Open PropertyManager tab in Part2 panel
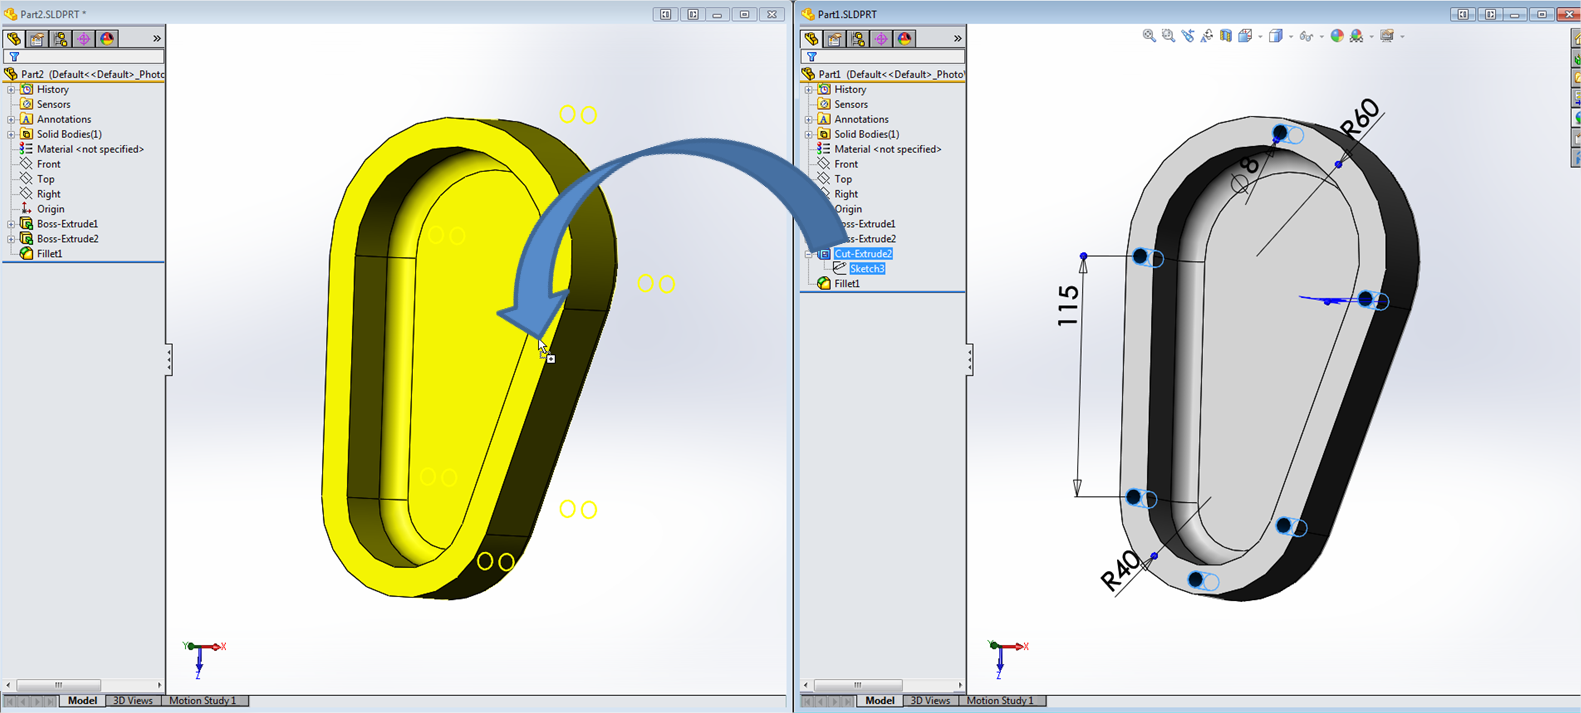 [x=37, y=39]
